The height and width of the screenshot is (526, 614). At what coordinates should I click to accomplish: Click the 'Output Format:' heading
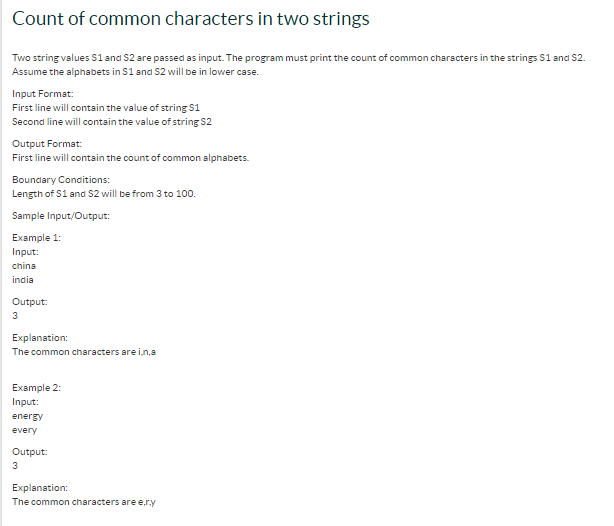[x=46, y=144]
